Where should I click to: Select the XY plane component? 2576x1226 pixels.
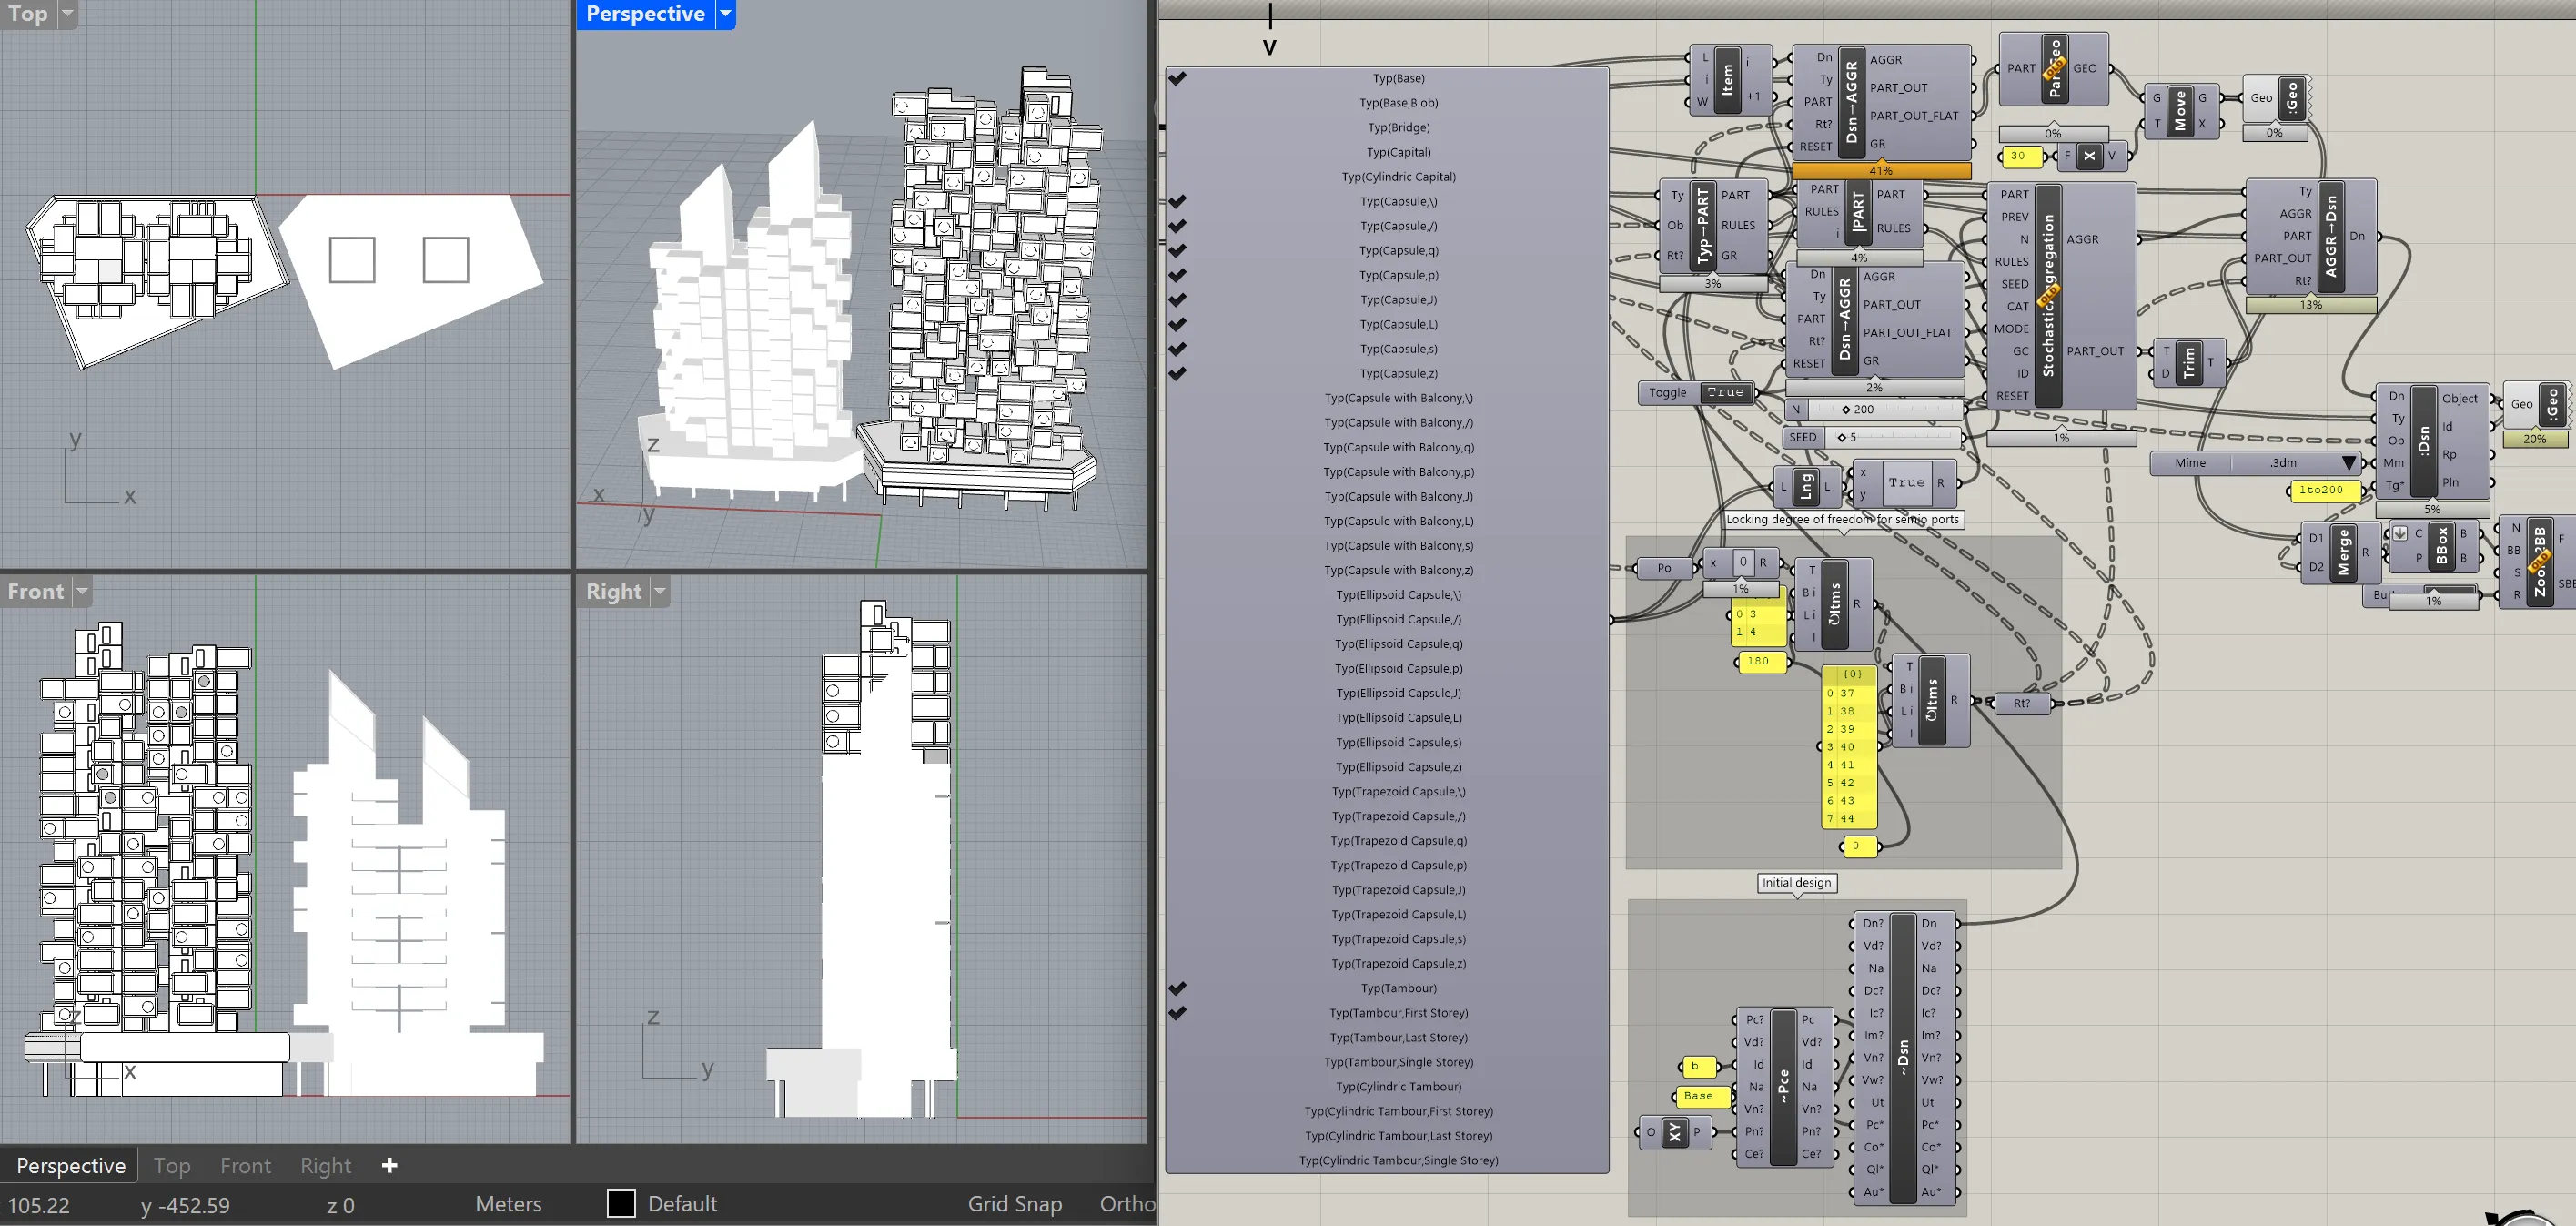(1674, 1132)
